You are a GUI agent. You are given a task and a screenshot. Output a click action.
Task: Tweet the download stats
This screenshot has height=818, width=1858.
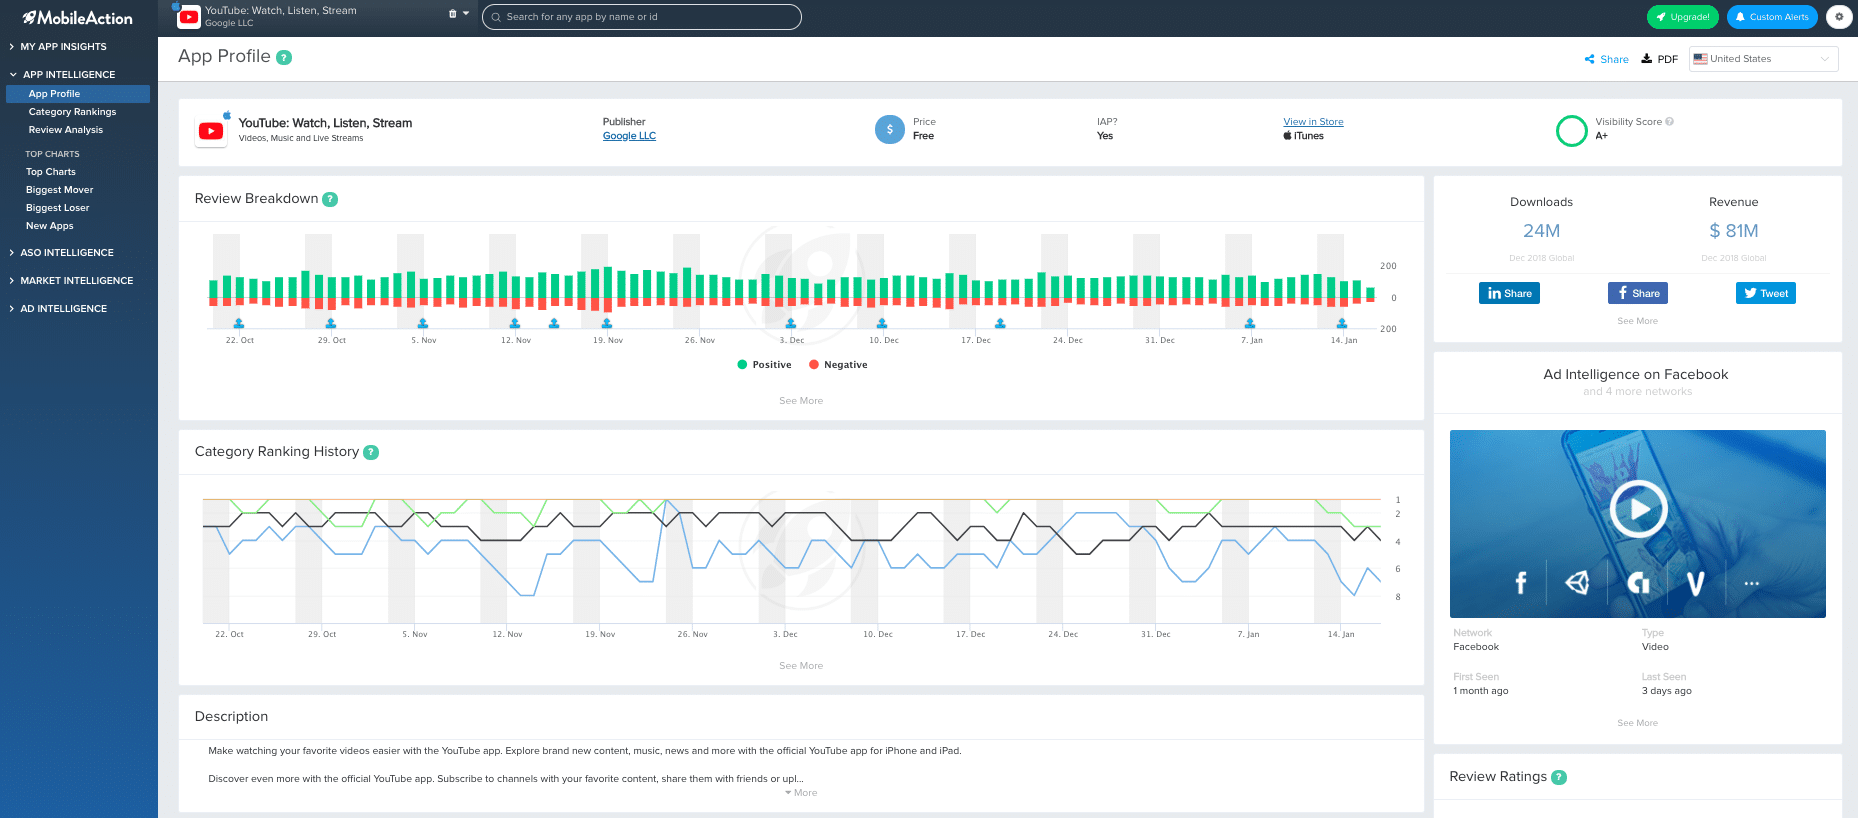pos(1766,293)
